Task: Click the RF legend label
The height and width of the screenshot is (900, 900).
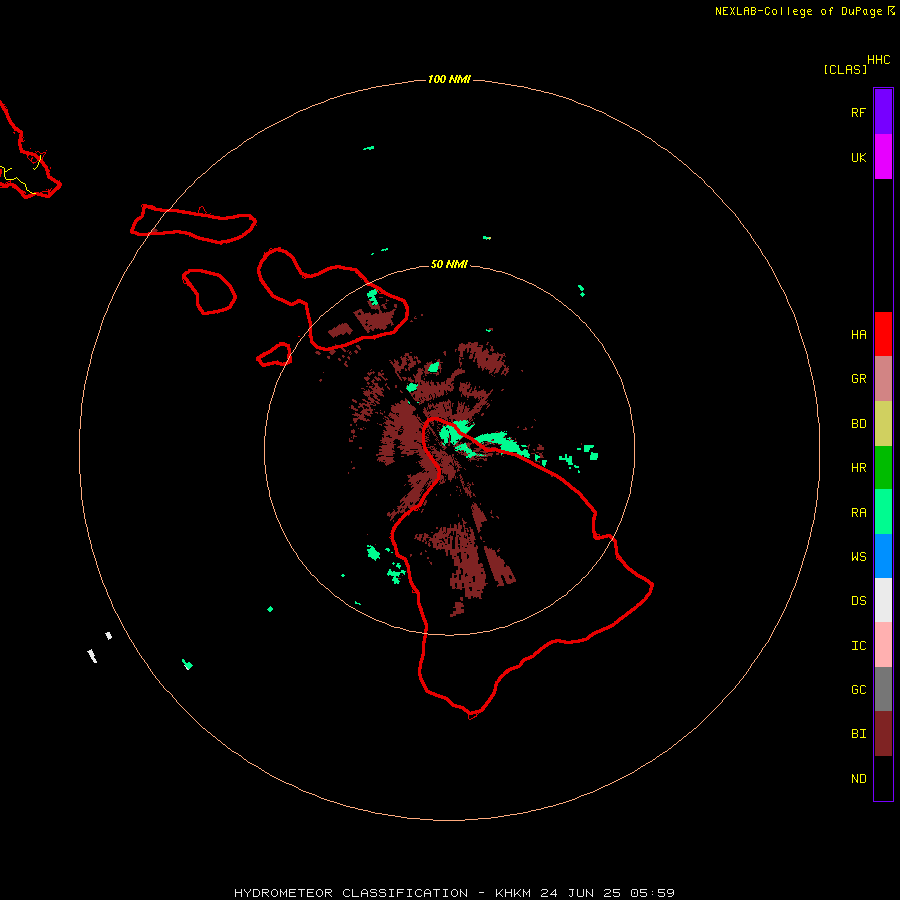Action: [858, 112]
